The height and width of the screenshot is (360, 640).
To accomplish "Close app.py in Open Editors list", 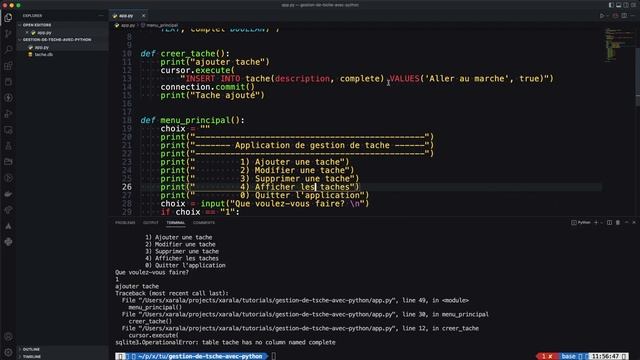I will coord(27,33).
